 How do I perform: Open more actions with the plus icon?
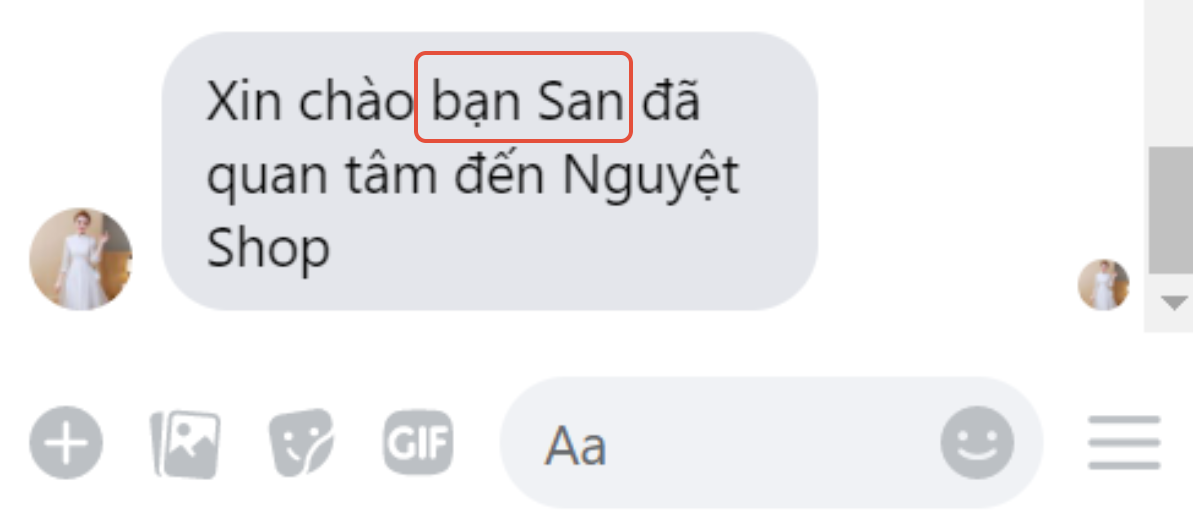click(x=66, y=443)
